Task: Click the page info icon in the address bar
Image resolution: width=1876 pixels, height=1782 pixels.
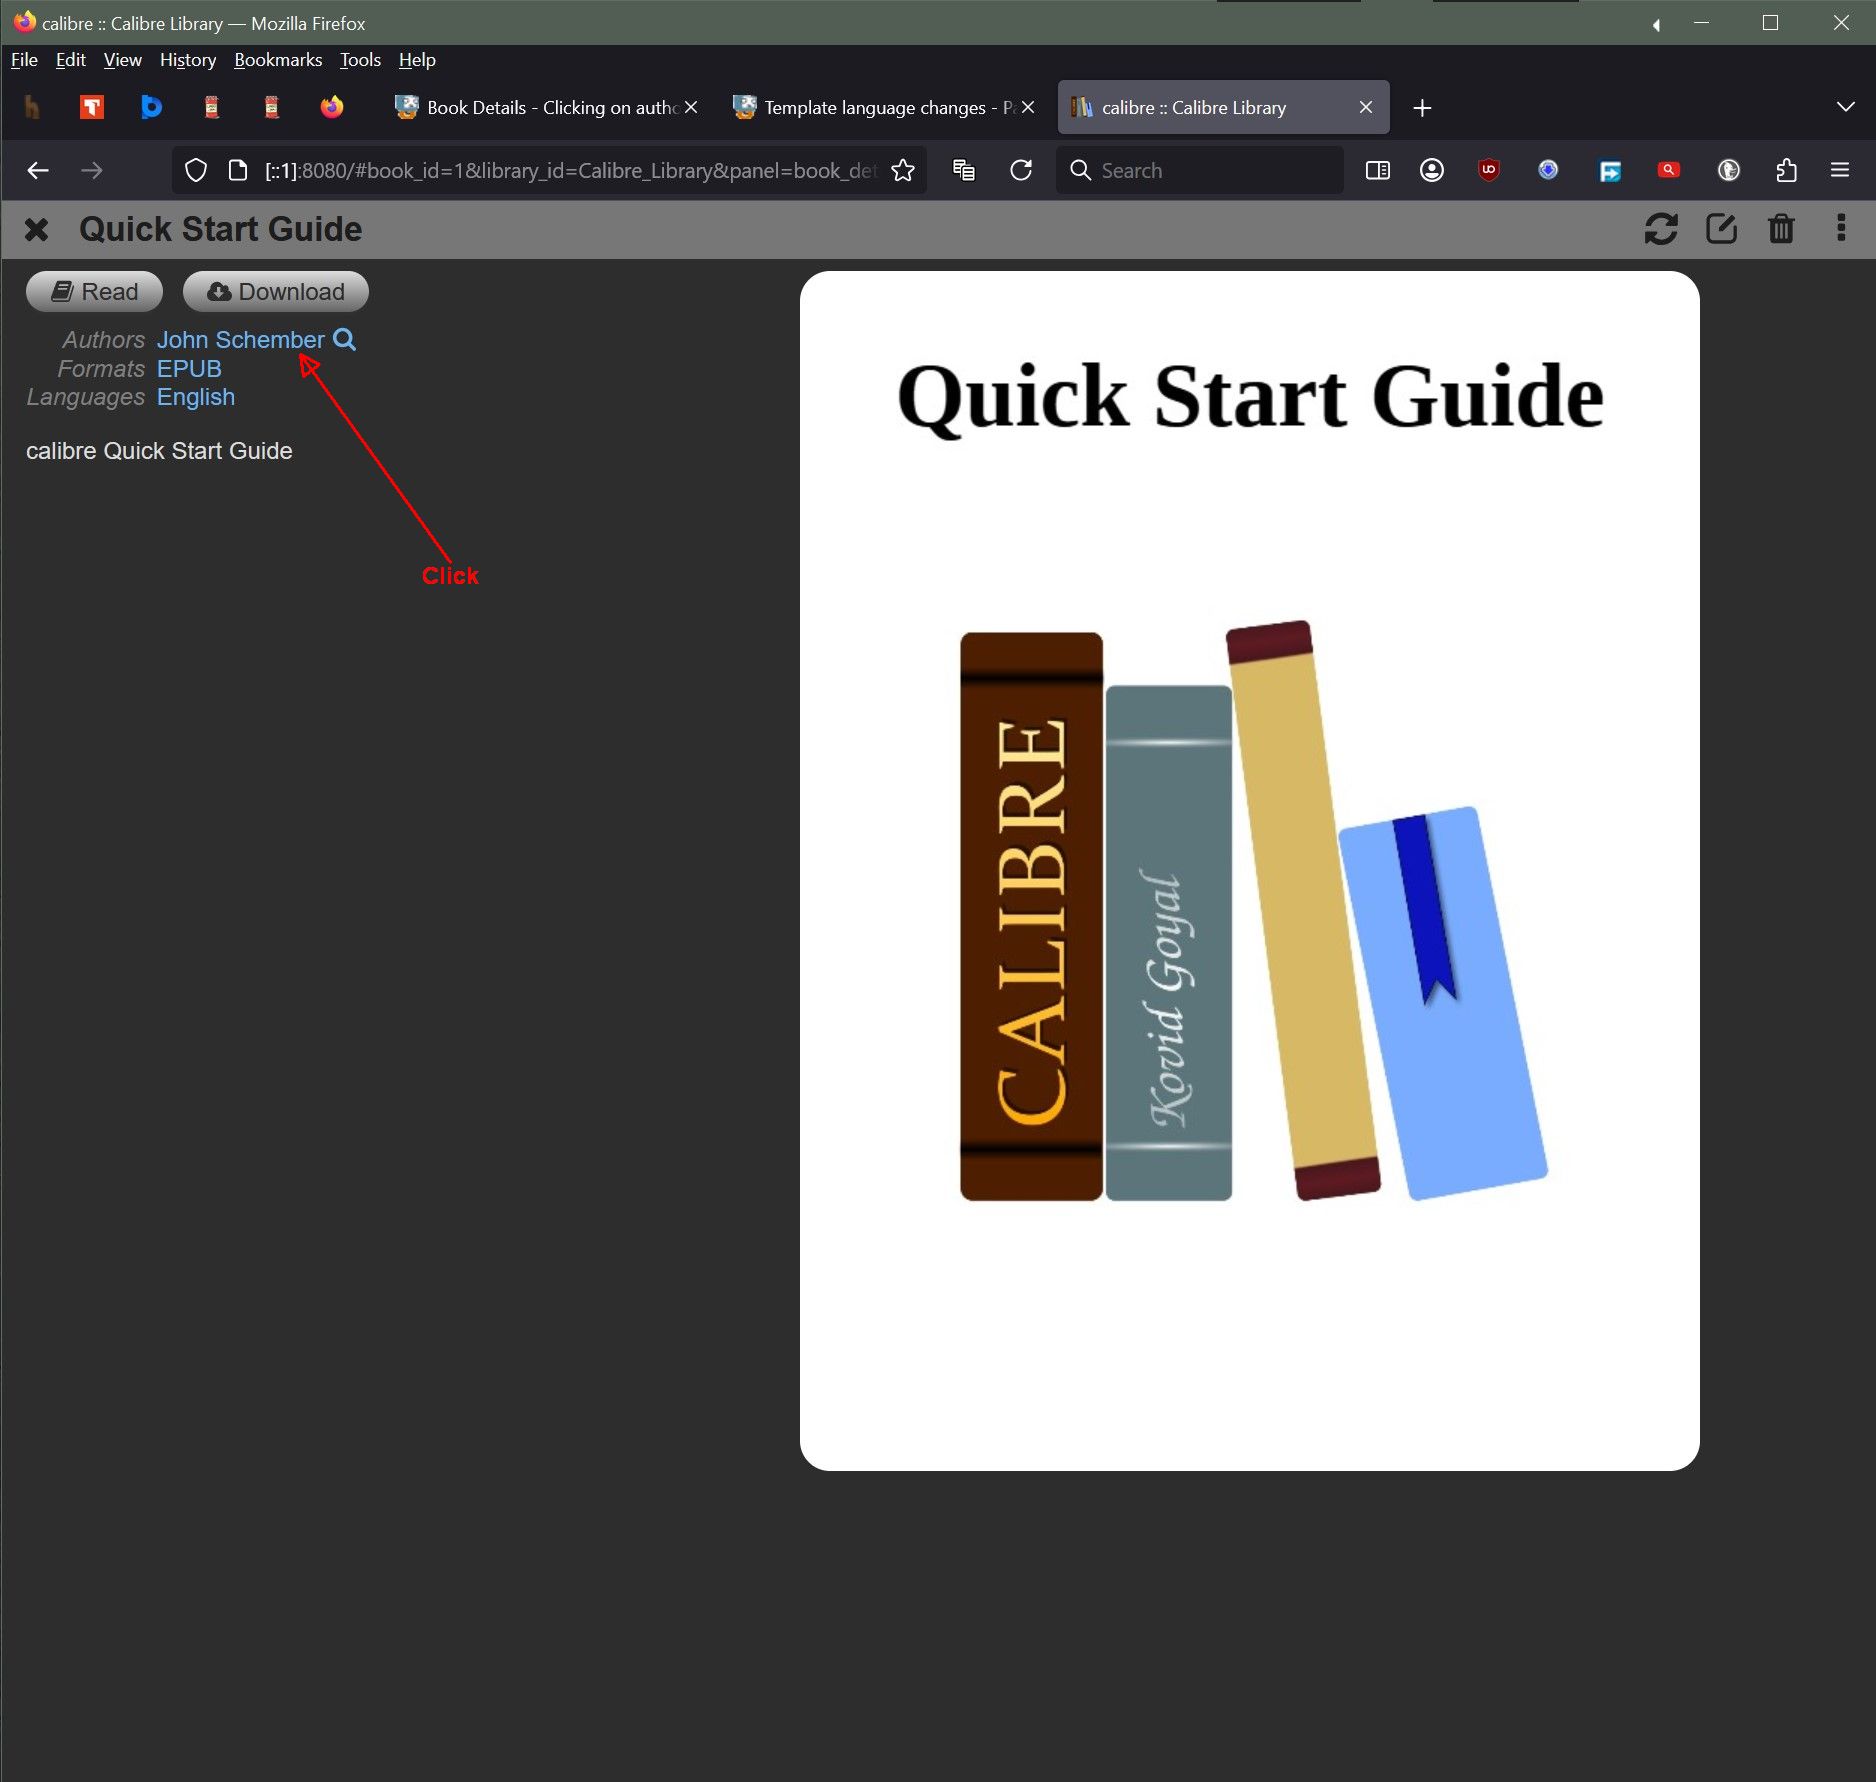Action: click(238, 171)
